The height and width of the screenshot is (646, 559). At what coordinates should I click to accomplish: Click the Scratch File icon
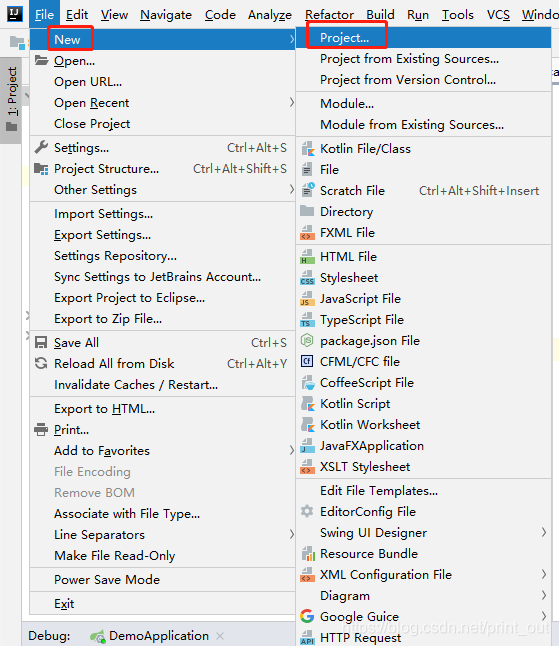pos(308,190)
